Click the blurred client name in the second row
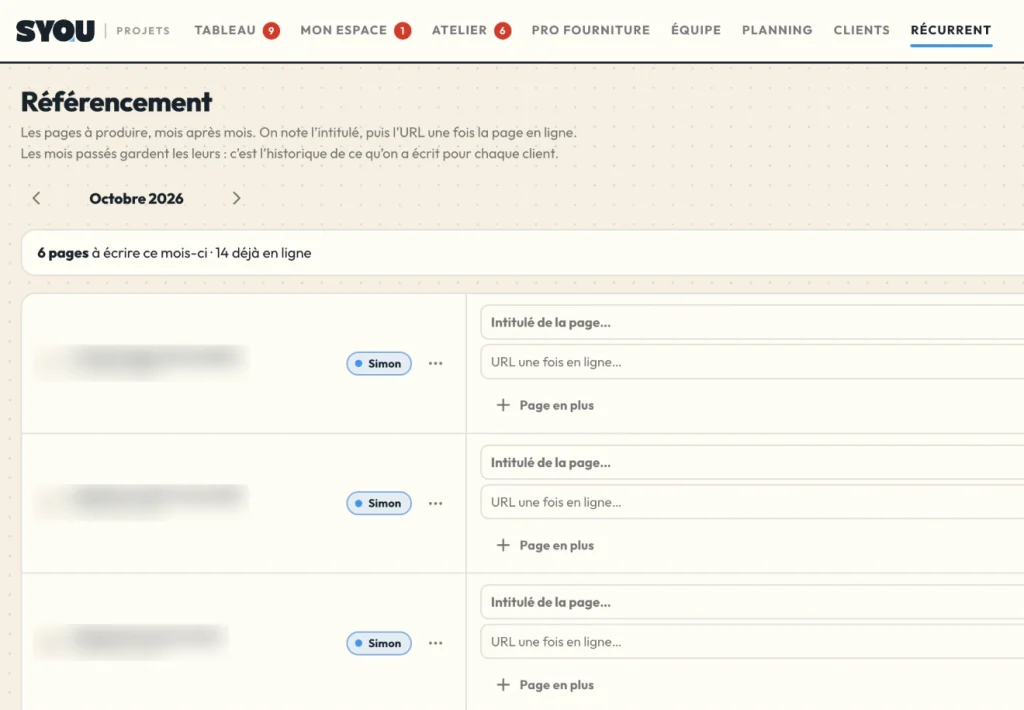1024x710 pixels. click(x=141, y=501)
